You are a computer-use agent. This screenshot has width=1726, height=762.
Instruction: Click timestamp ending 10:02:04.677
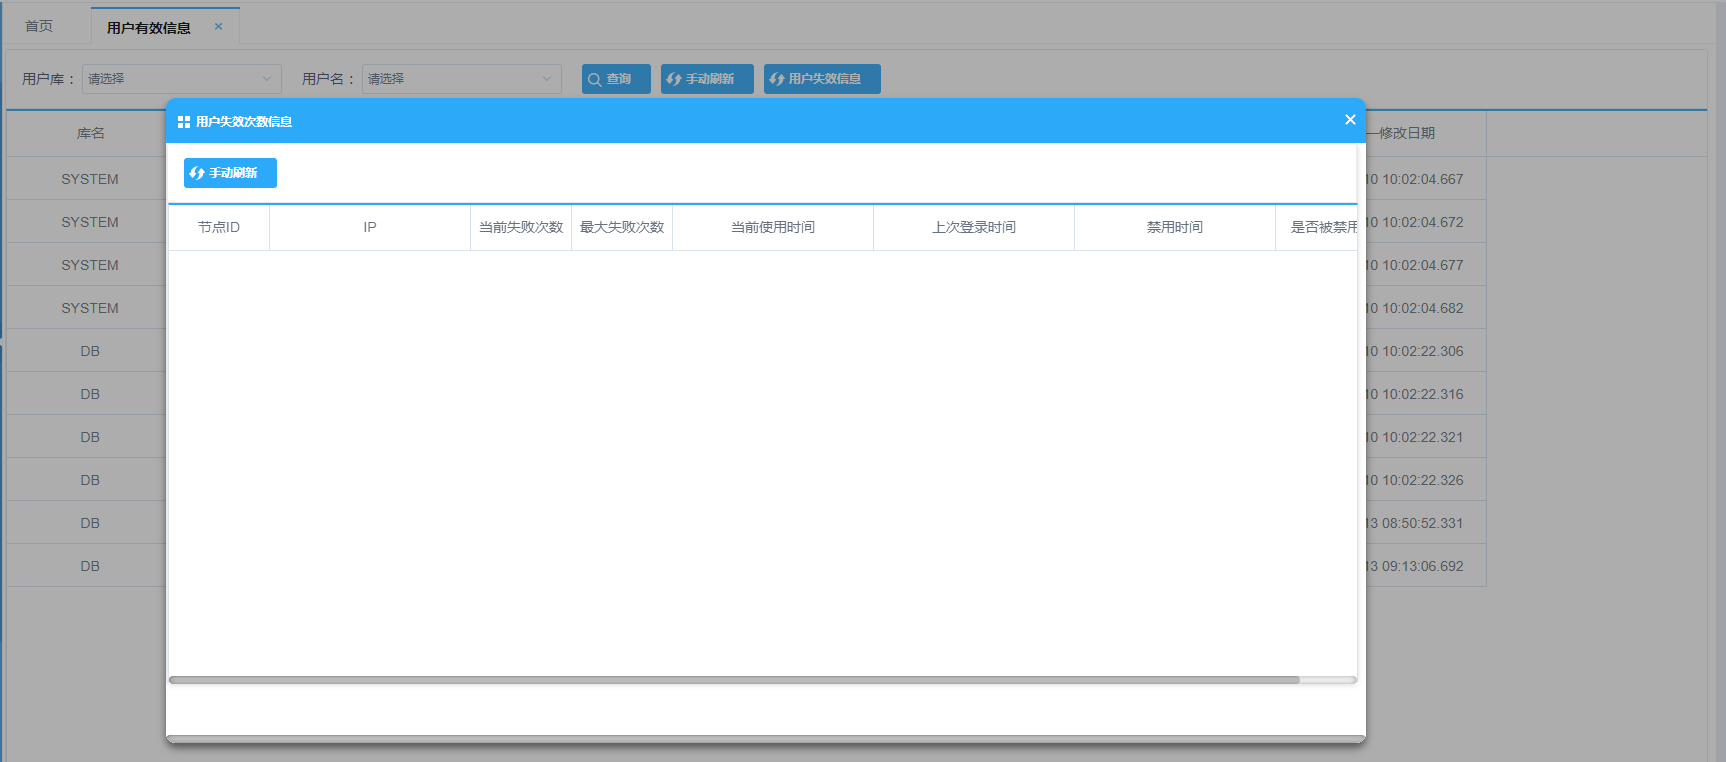click(1415, 265)
